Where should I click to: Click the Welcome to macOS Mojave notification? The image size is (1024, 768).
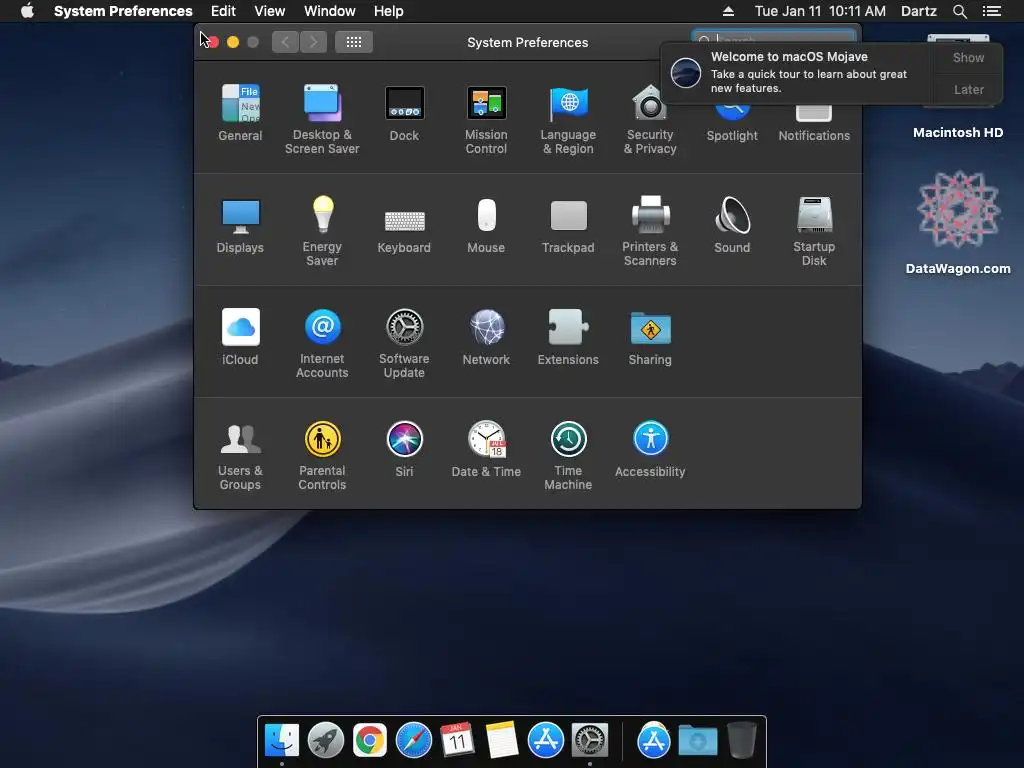pyautogui.click(x=796, y=72)
